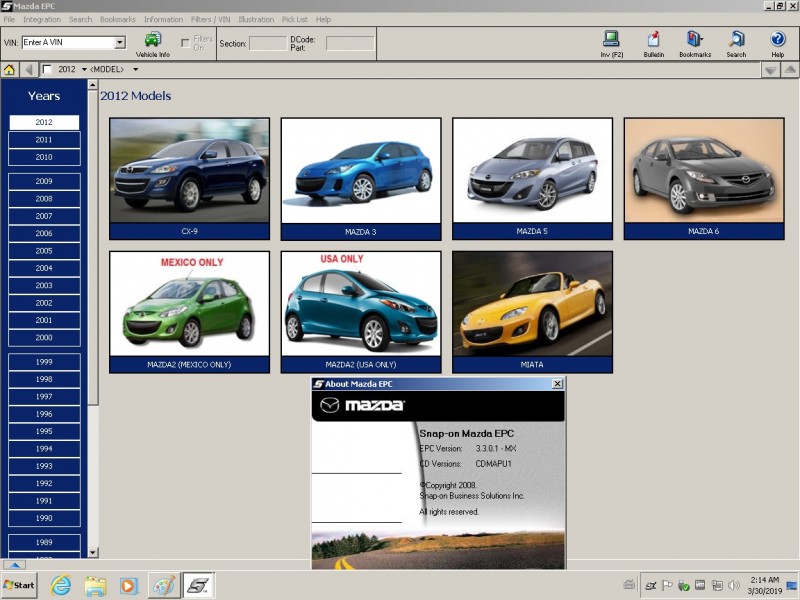Screen dimensions: 800x600
Task: Select year 1990 in Years list
Action: point(44,518)
